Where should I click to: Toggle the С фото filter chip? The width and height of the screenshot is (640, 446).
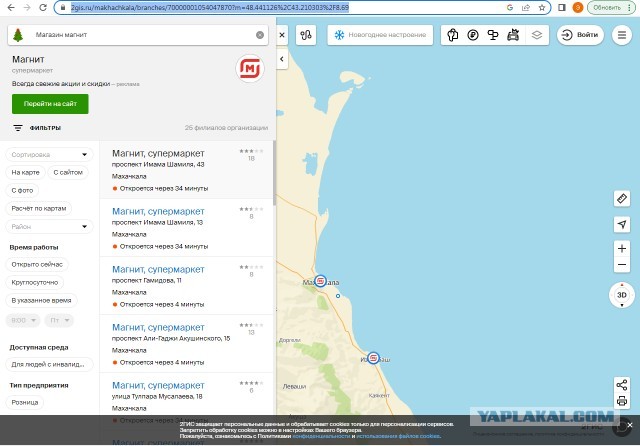click(22, 190)
